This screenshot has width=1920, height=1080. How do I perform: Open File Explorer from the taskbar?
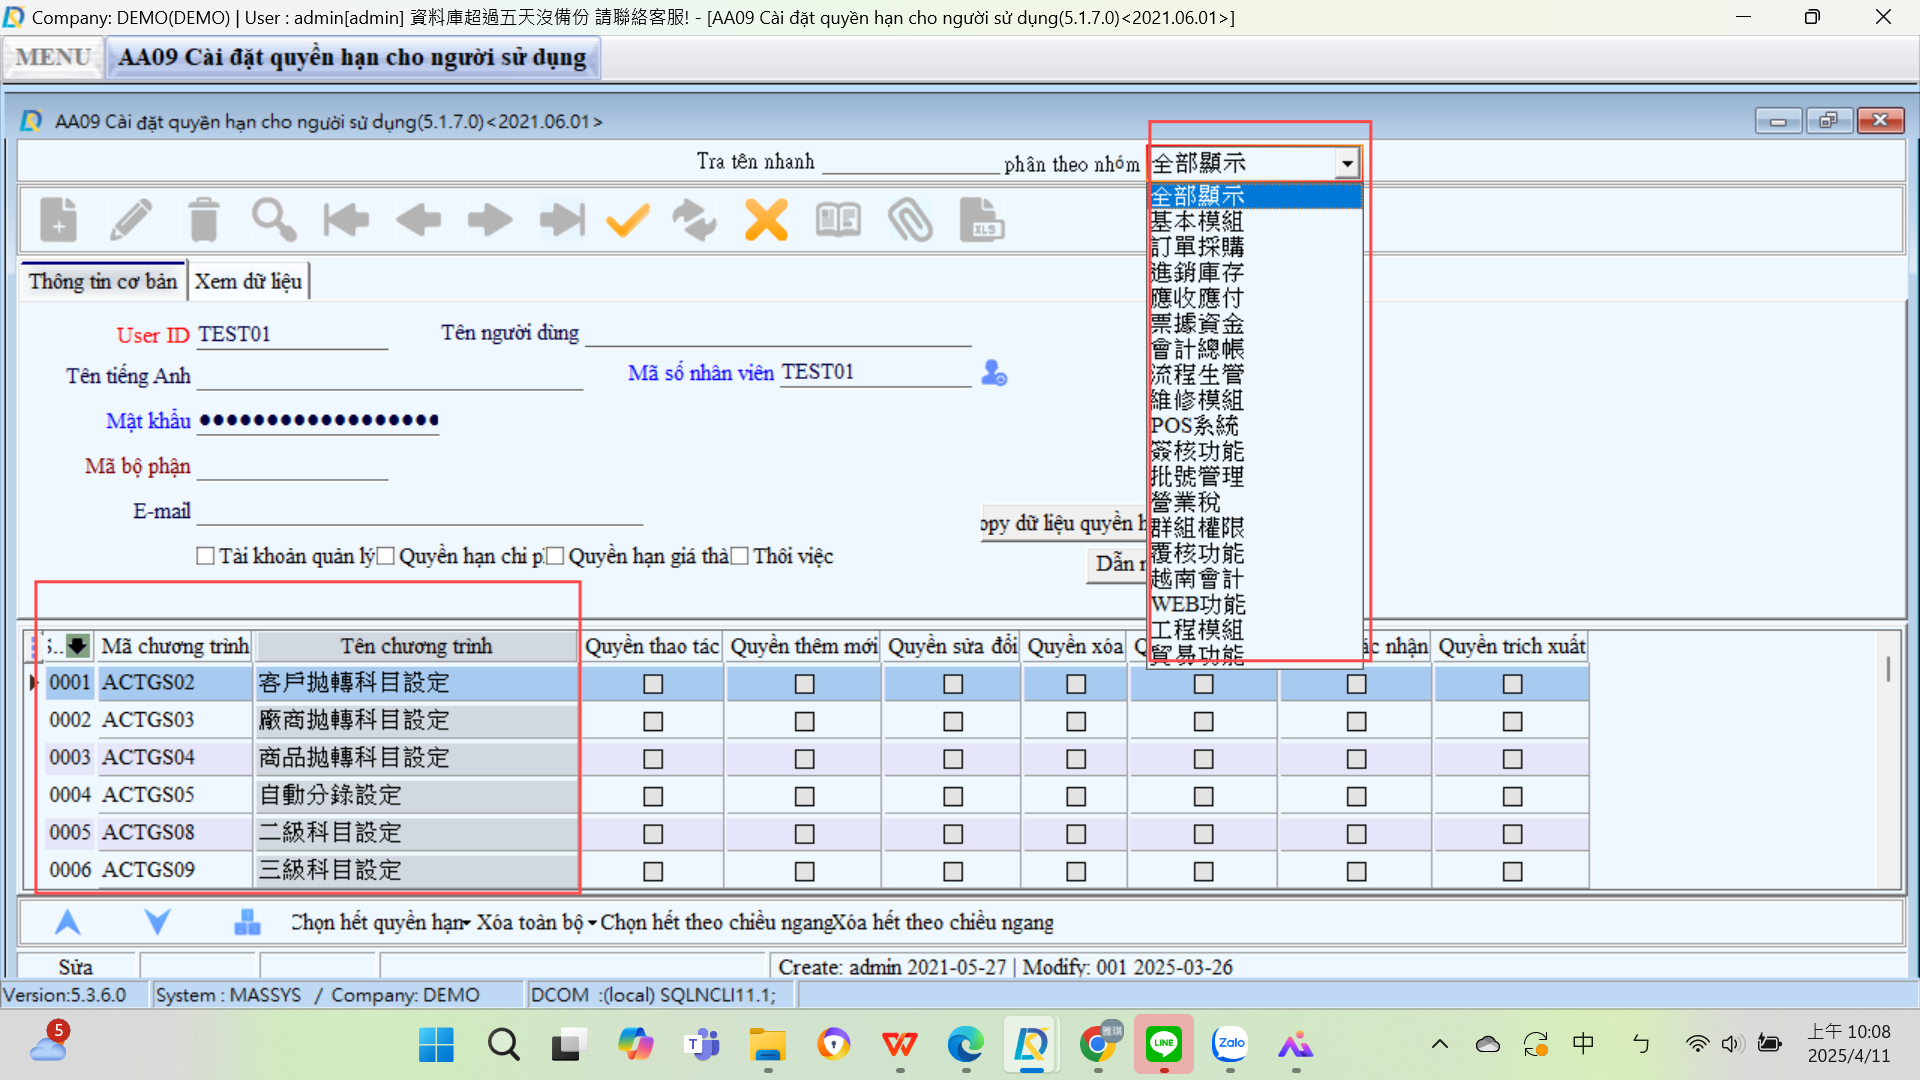coord(768,1045)
